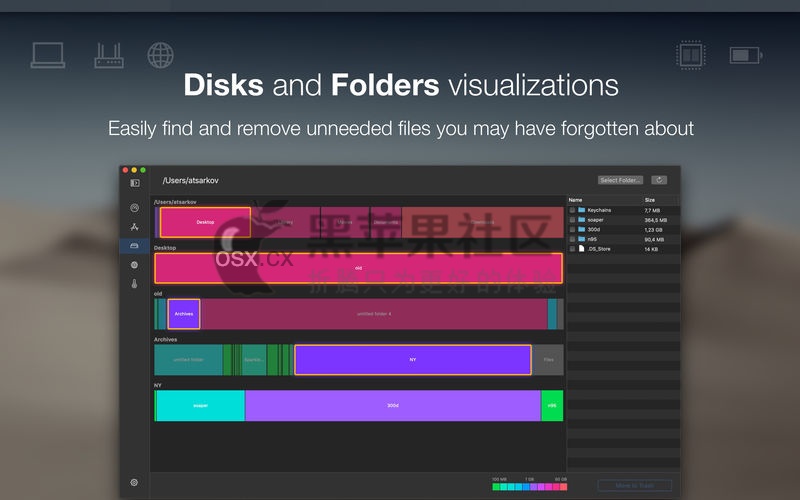The image size is (800, 500).
Task: Click the n95 folder icon in the list
Action: coord(582,239)
